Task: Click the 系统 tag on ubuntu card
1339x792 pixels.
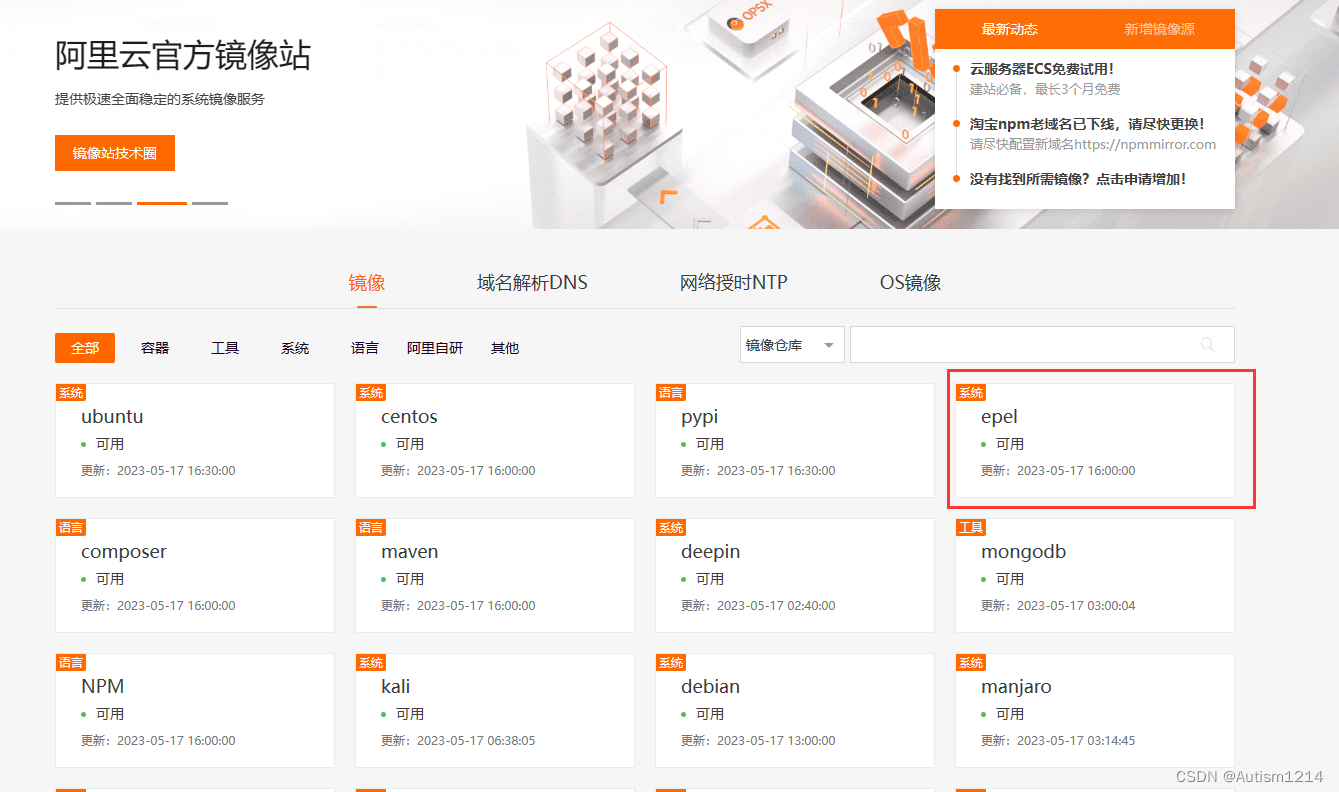Action: coord(71,392)
